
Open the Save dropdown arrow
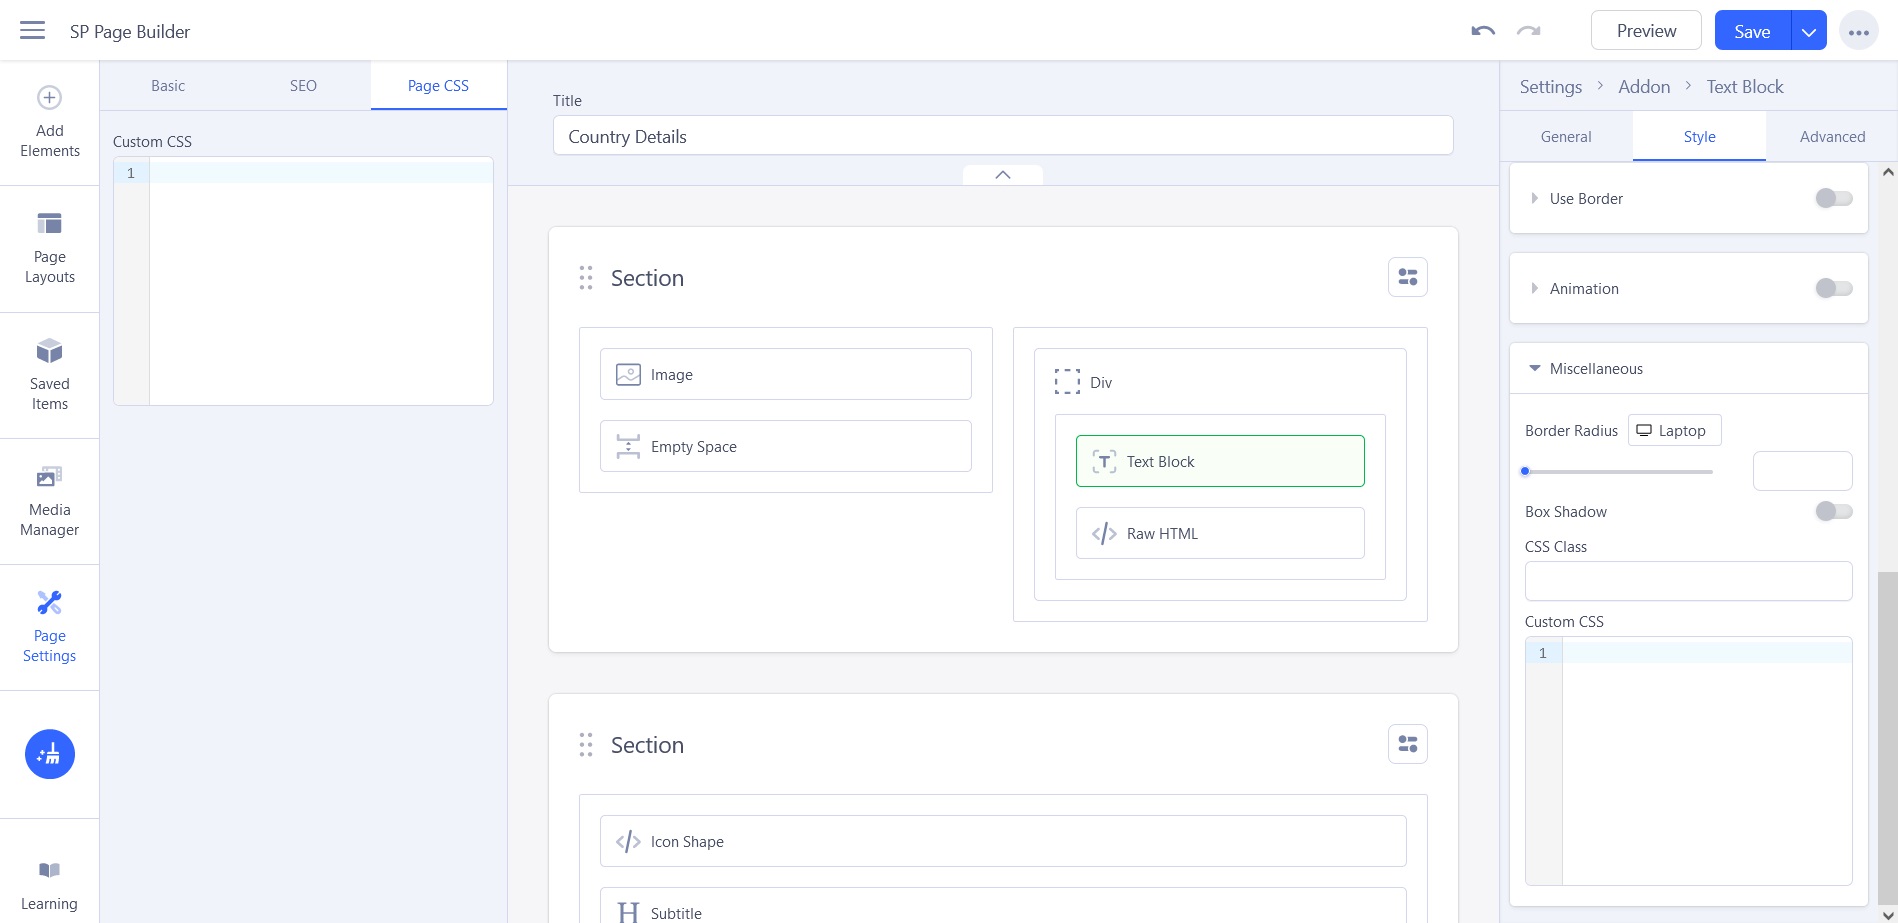1808,31
